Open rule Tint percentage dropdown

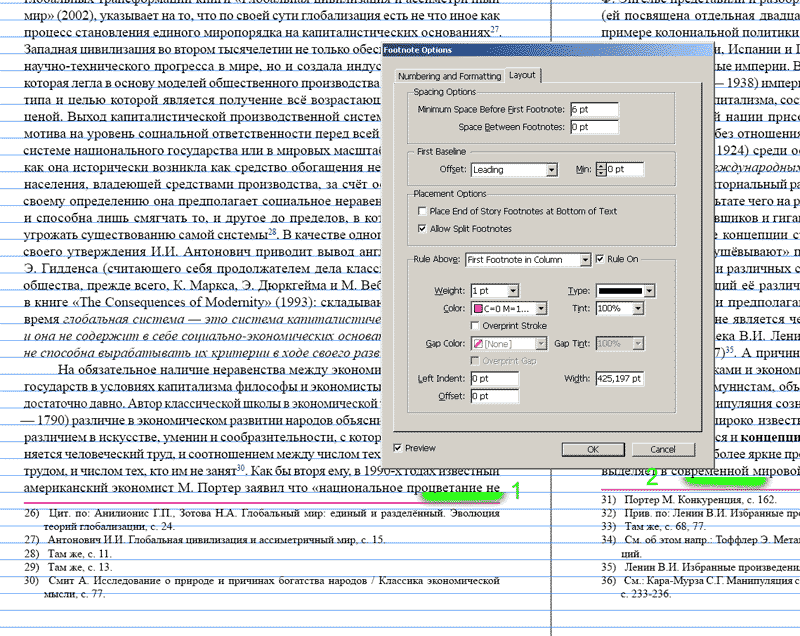point(619,309)
